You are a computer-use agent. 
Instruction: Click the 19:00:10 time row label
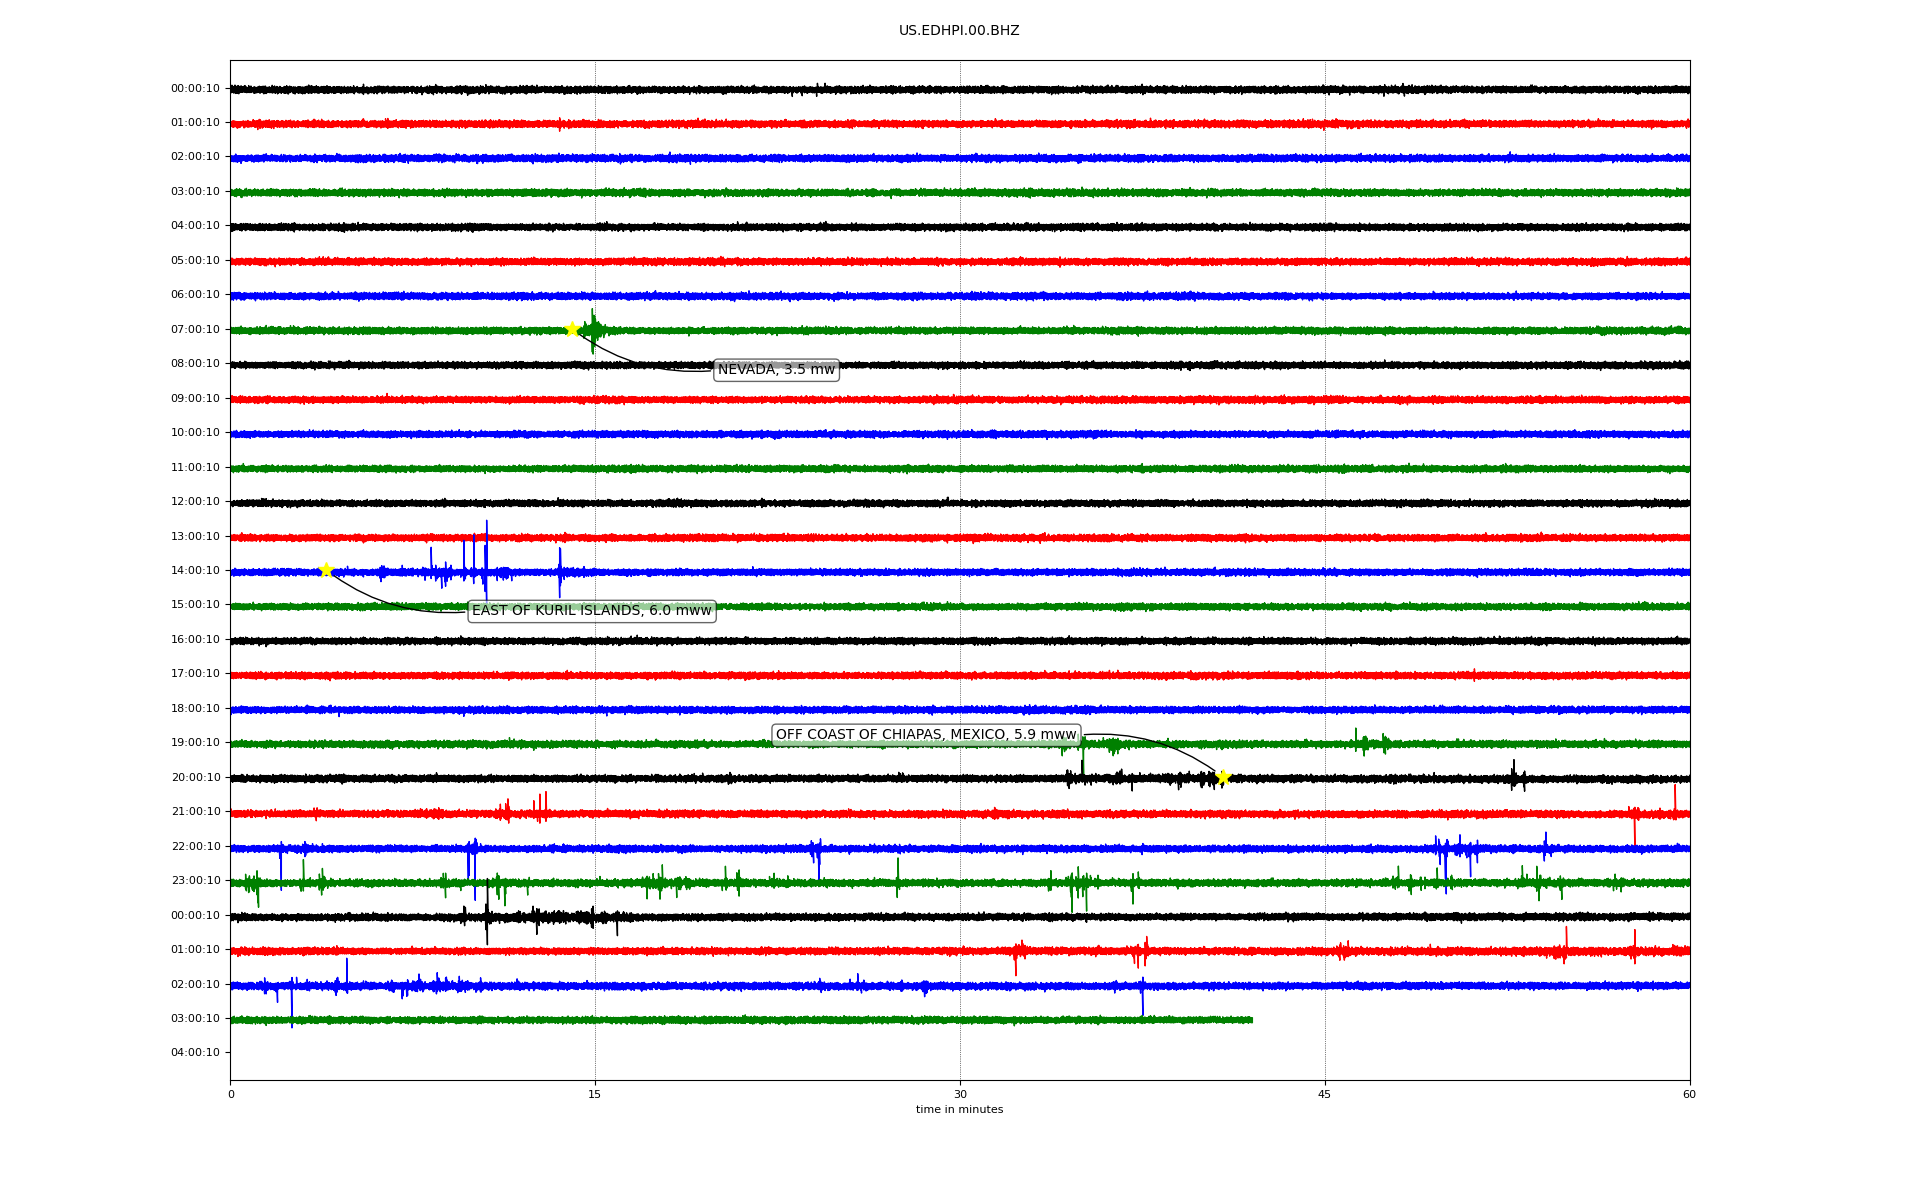click(x=195, y=742)
